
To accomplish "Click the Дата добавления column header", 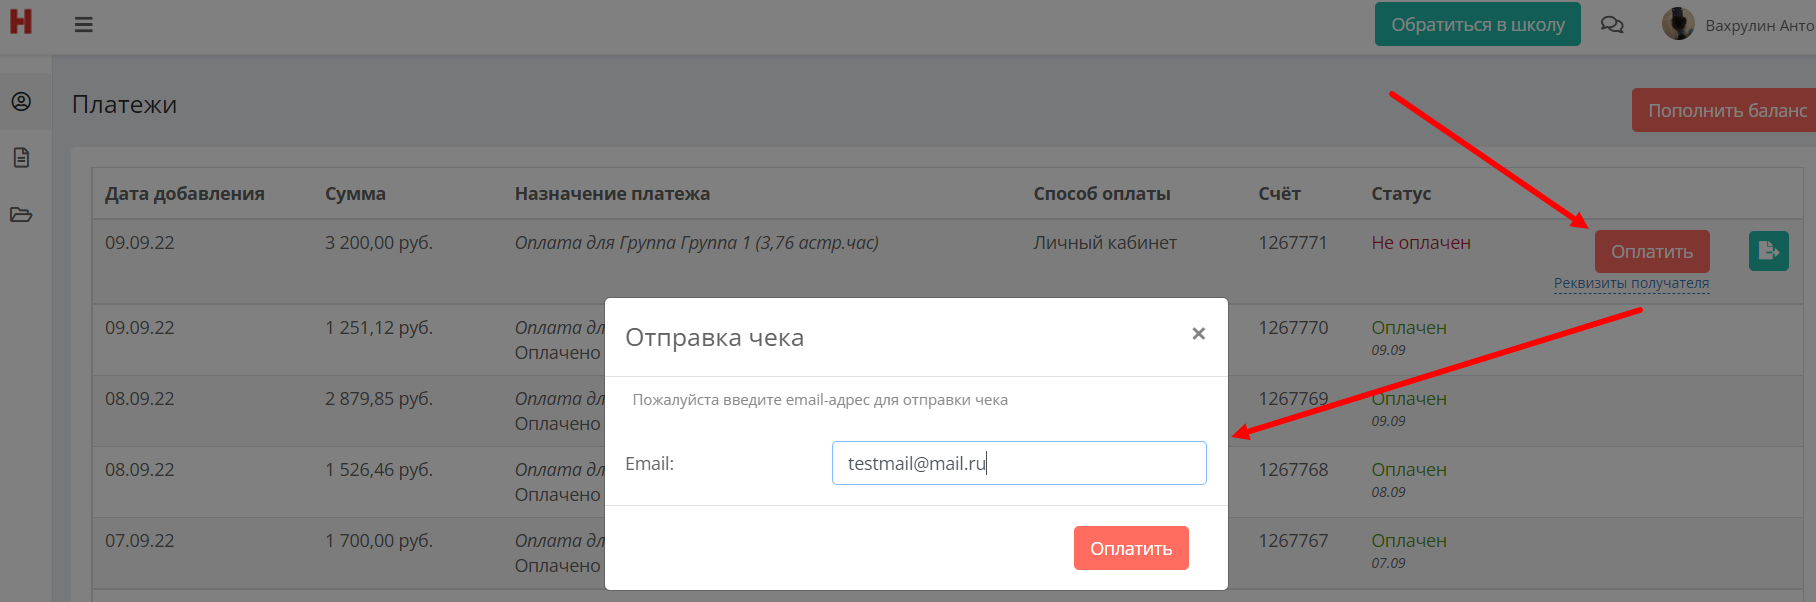I will (x=185, y=193).
